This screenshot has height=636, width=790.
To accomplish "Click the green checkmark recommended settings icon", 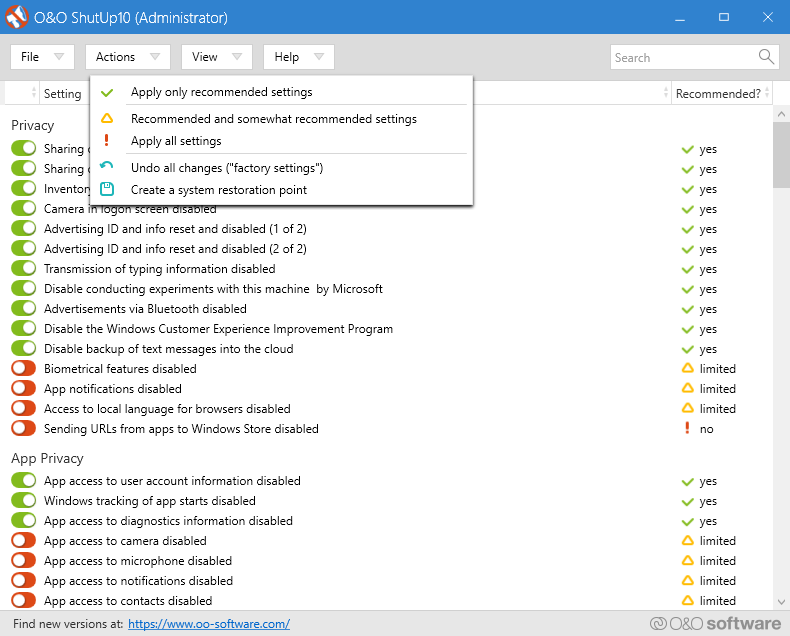I will pos(107,92).
